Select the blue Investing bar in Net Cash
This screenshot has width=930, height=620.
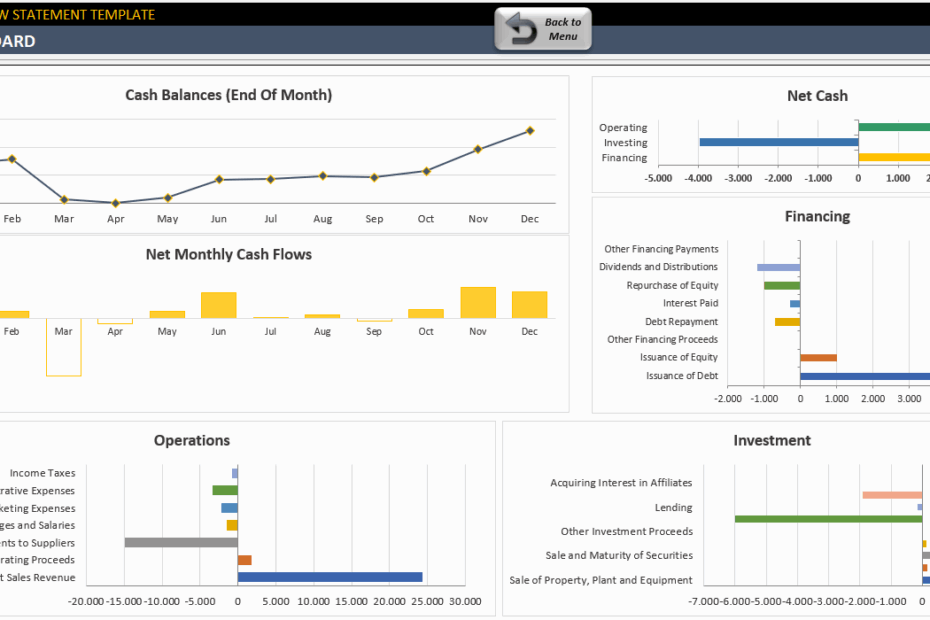tap(778, 142)
